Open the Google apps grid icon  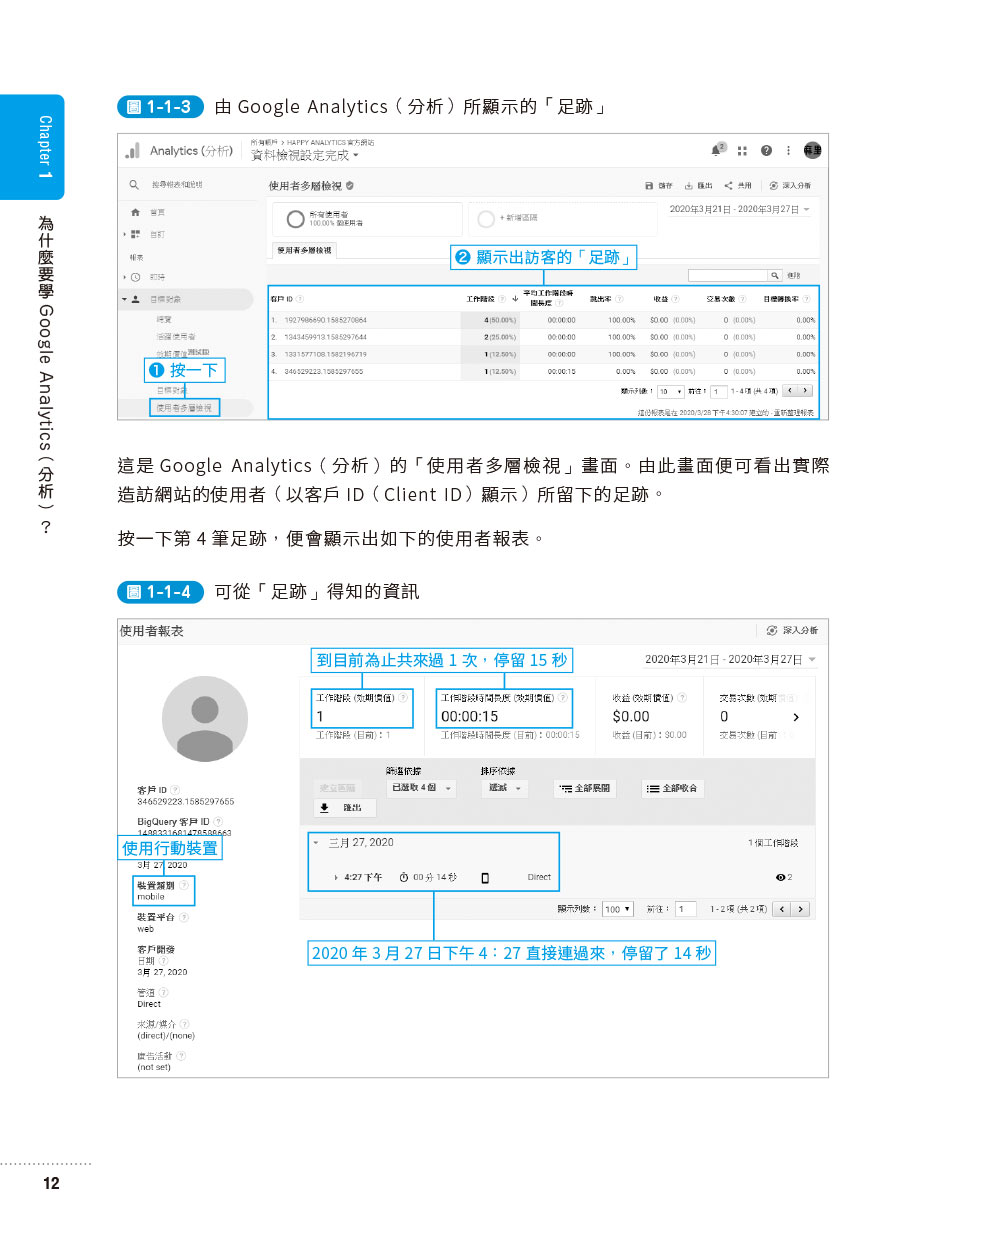[x=742, y=151]
